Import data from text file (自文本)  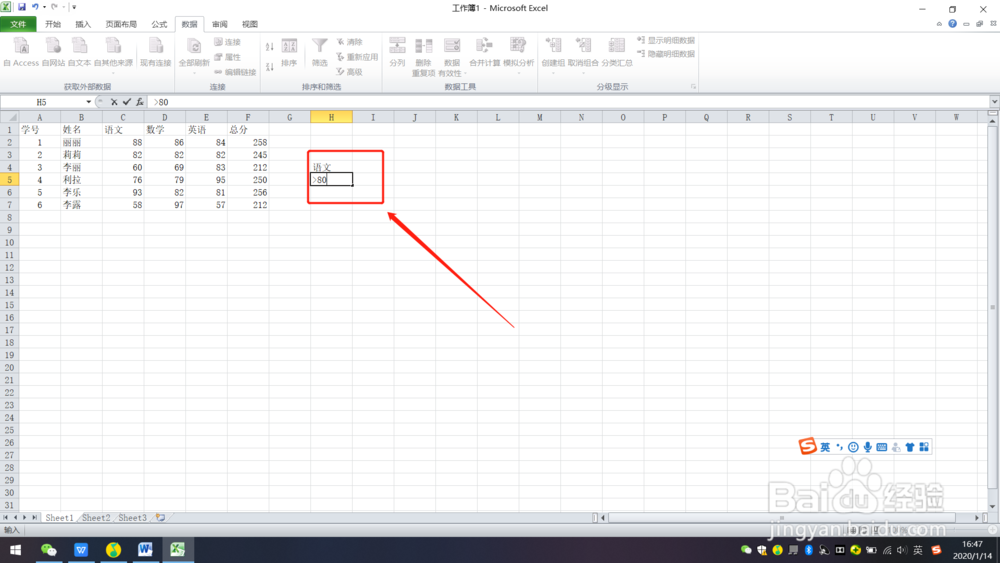click(x=80, y=52)
